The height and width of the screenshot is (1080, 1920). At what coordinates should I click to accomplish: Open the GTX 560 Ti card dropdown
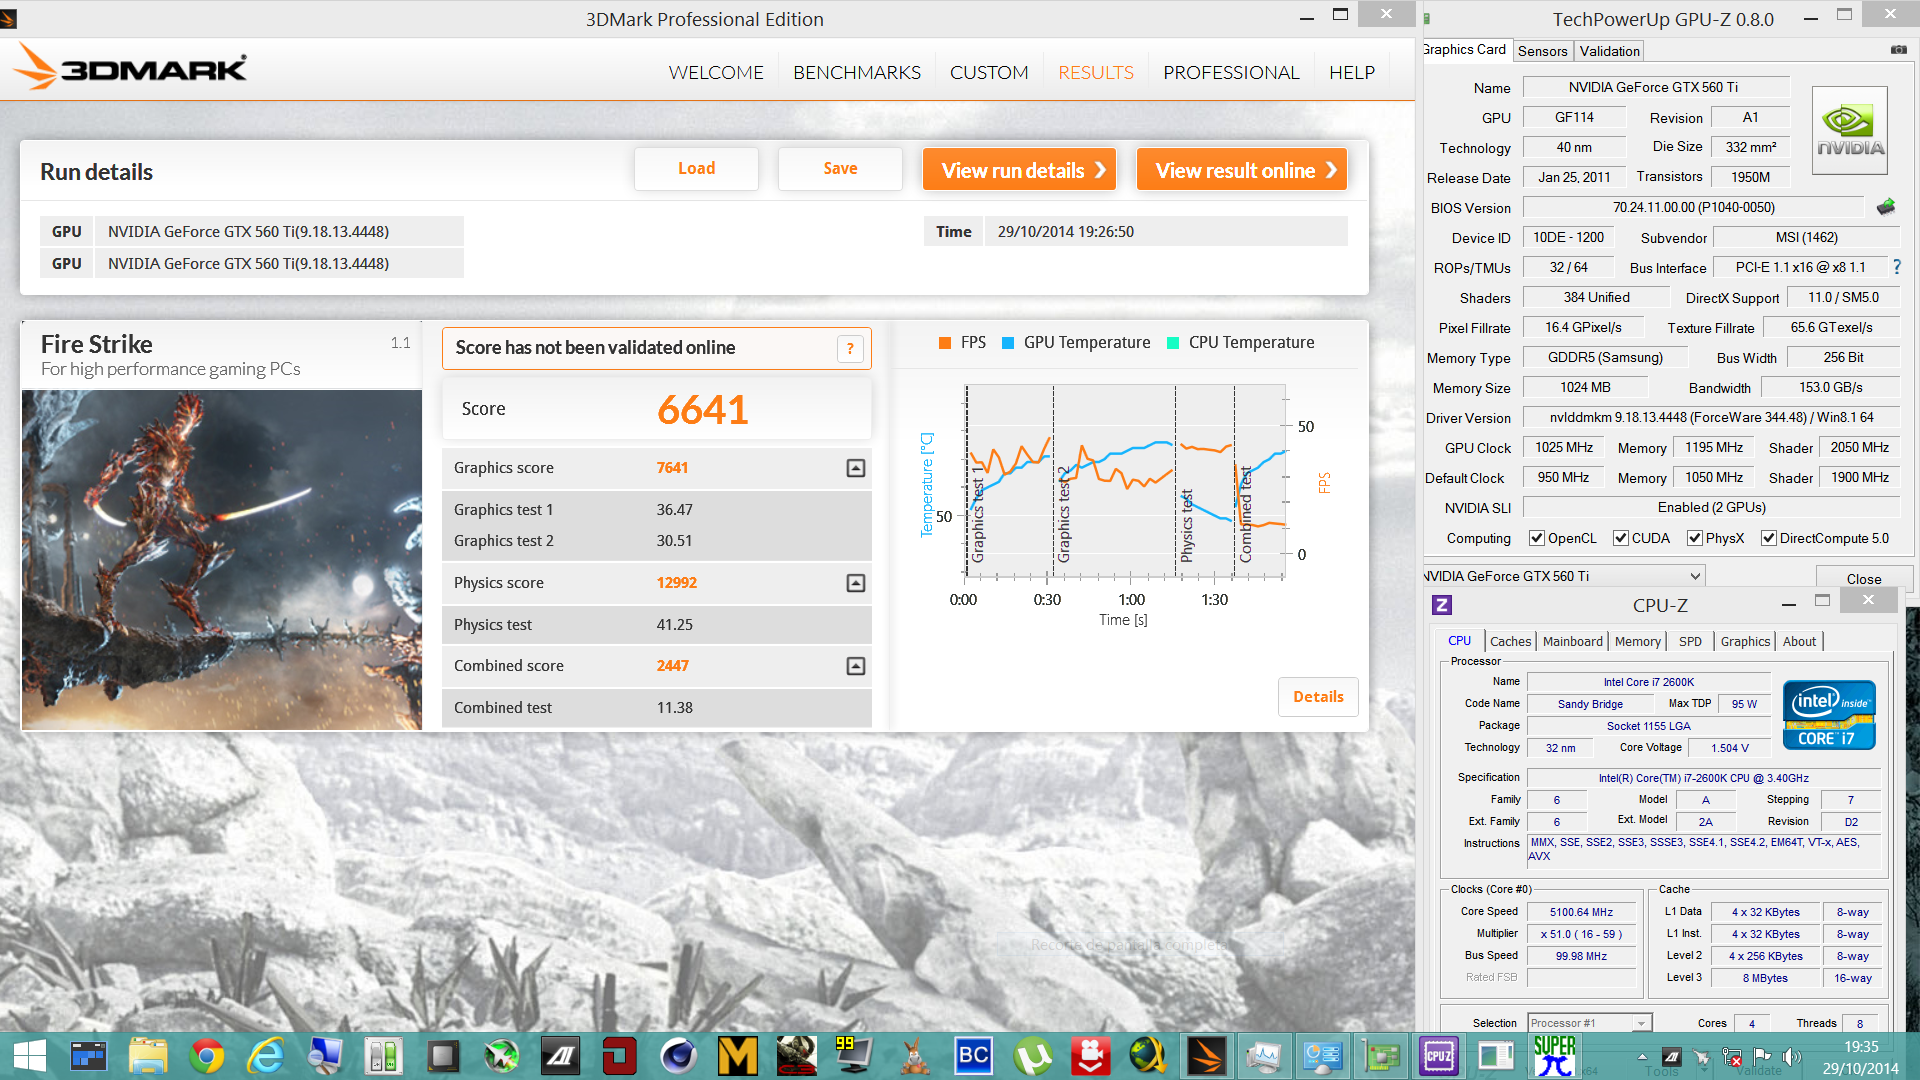pyautogui.click(x=1695, y=576)
